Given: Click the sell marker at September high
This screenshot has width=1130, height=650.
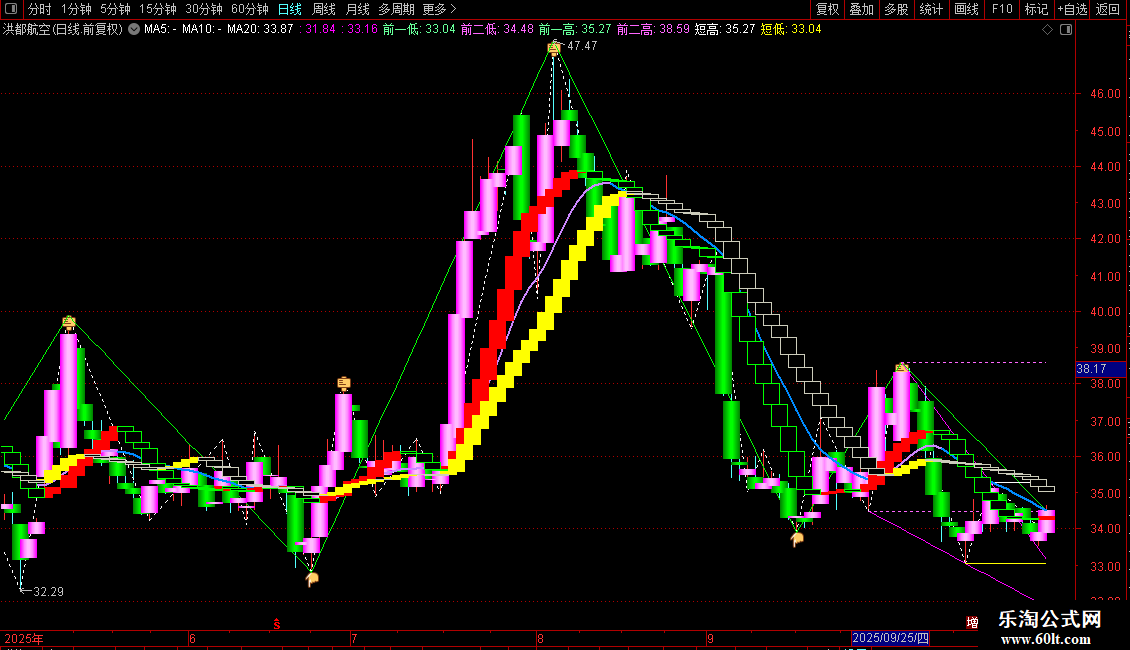Looking at the screenshot, I should 902,368.
